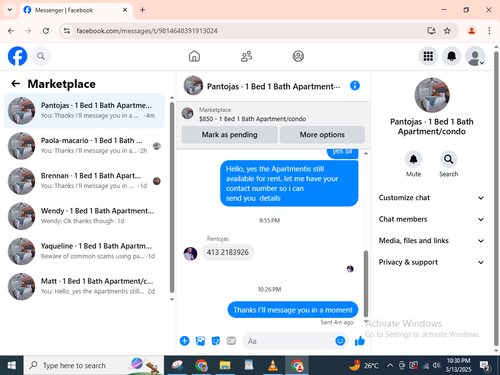
Task: Expand the Chat members section
Action: coord(431,219)
